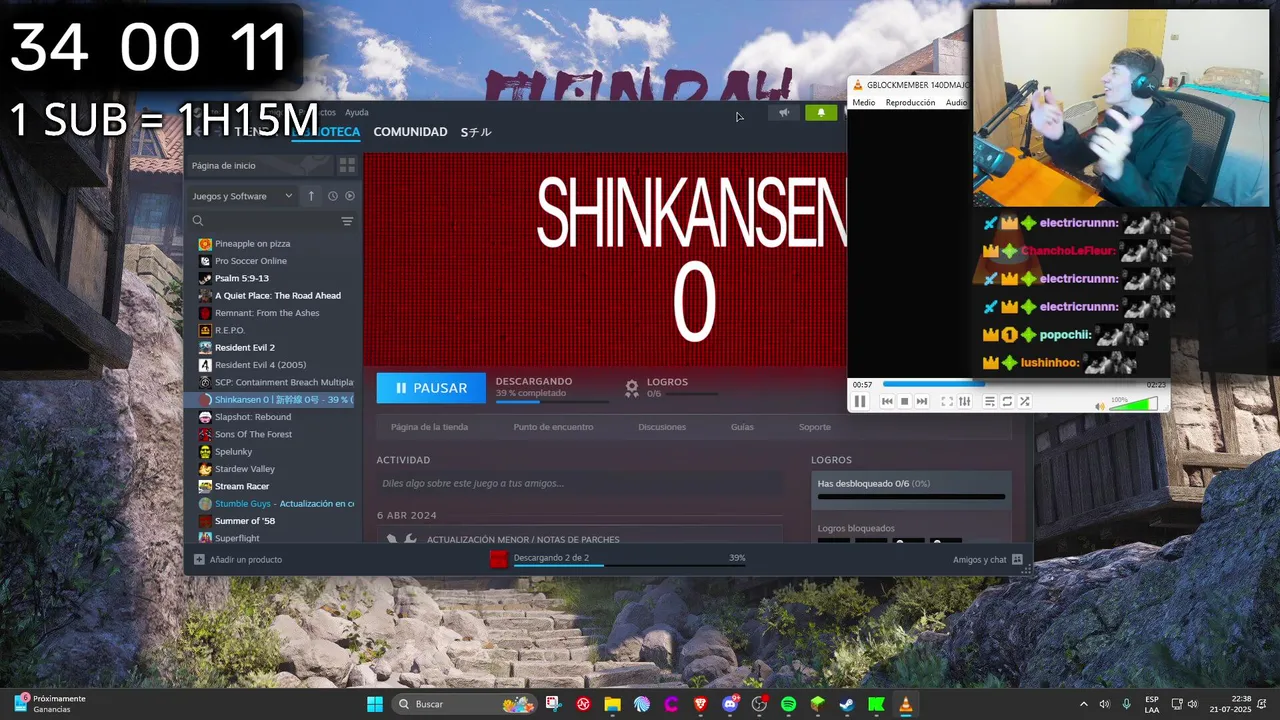The image size is (1280, 720).
Task: Open the Steam profile tab Sチル
Action: 476,132
